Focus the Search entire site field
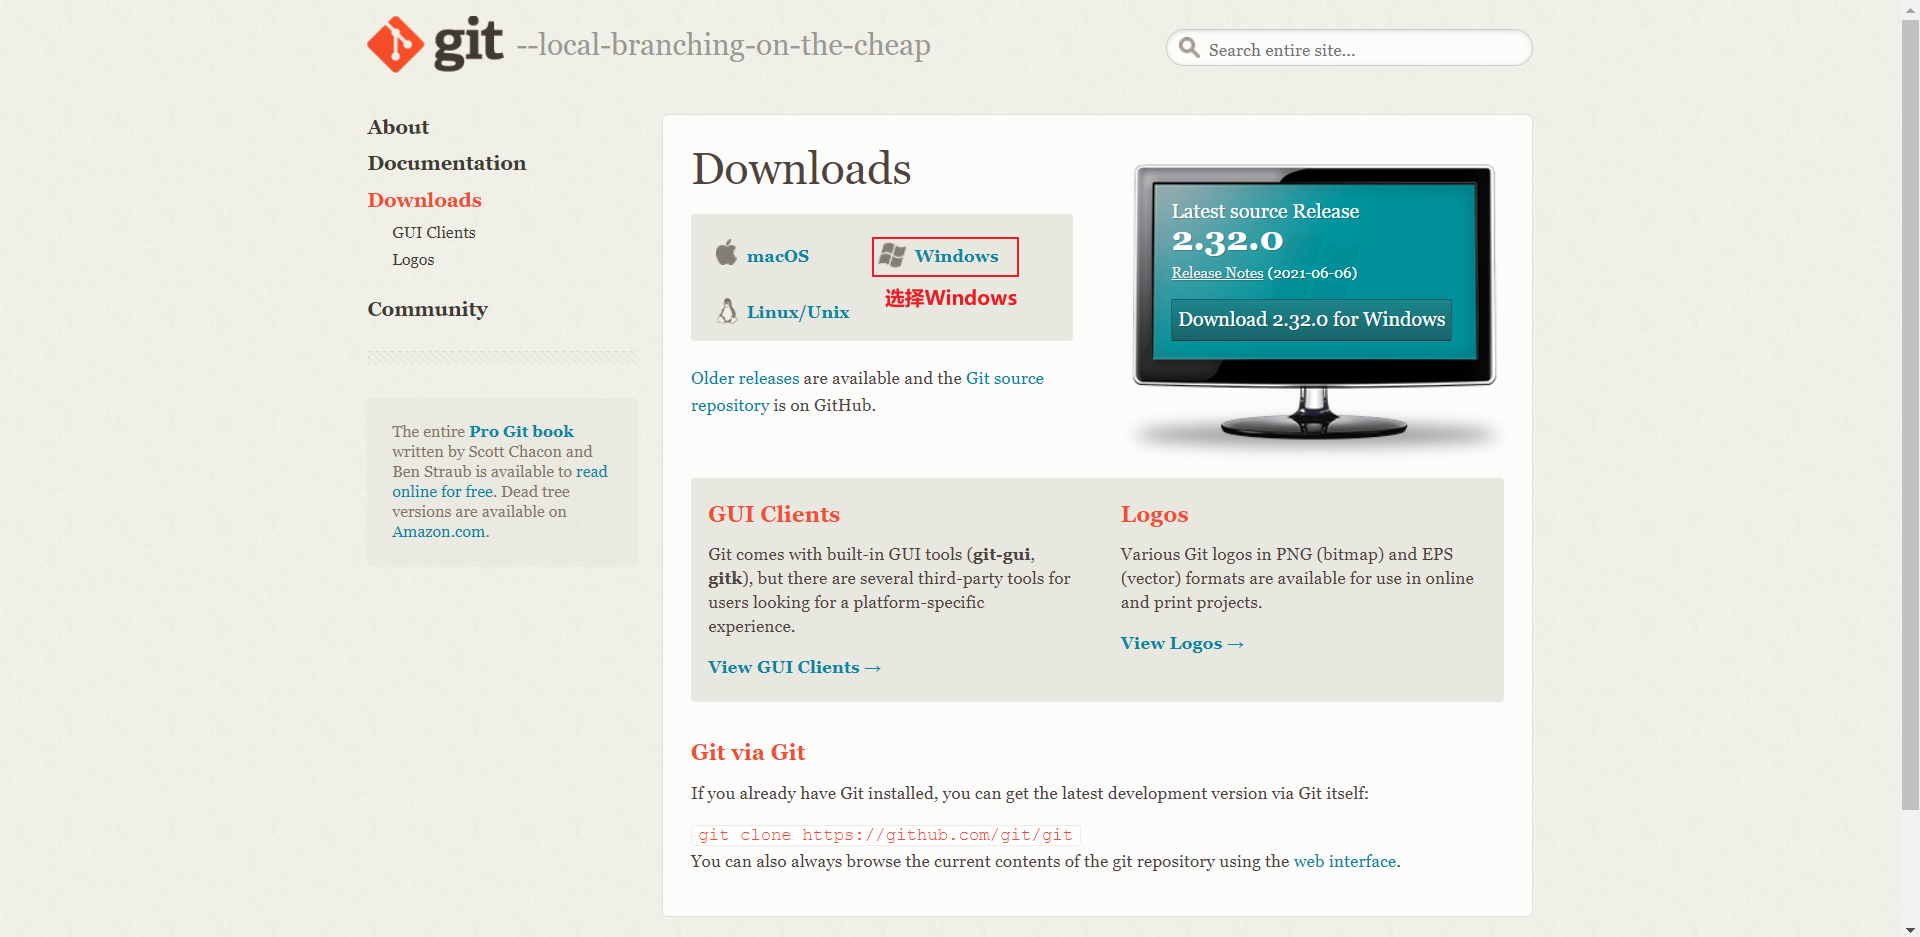Screen dimensions: 1920x937 click(x=1360, y=50)
